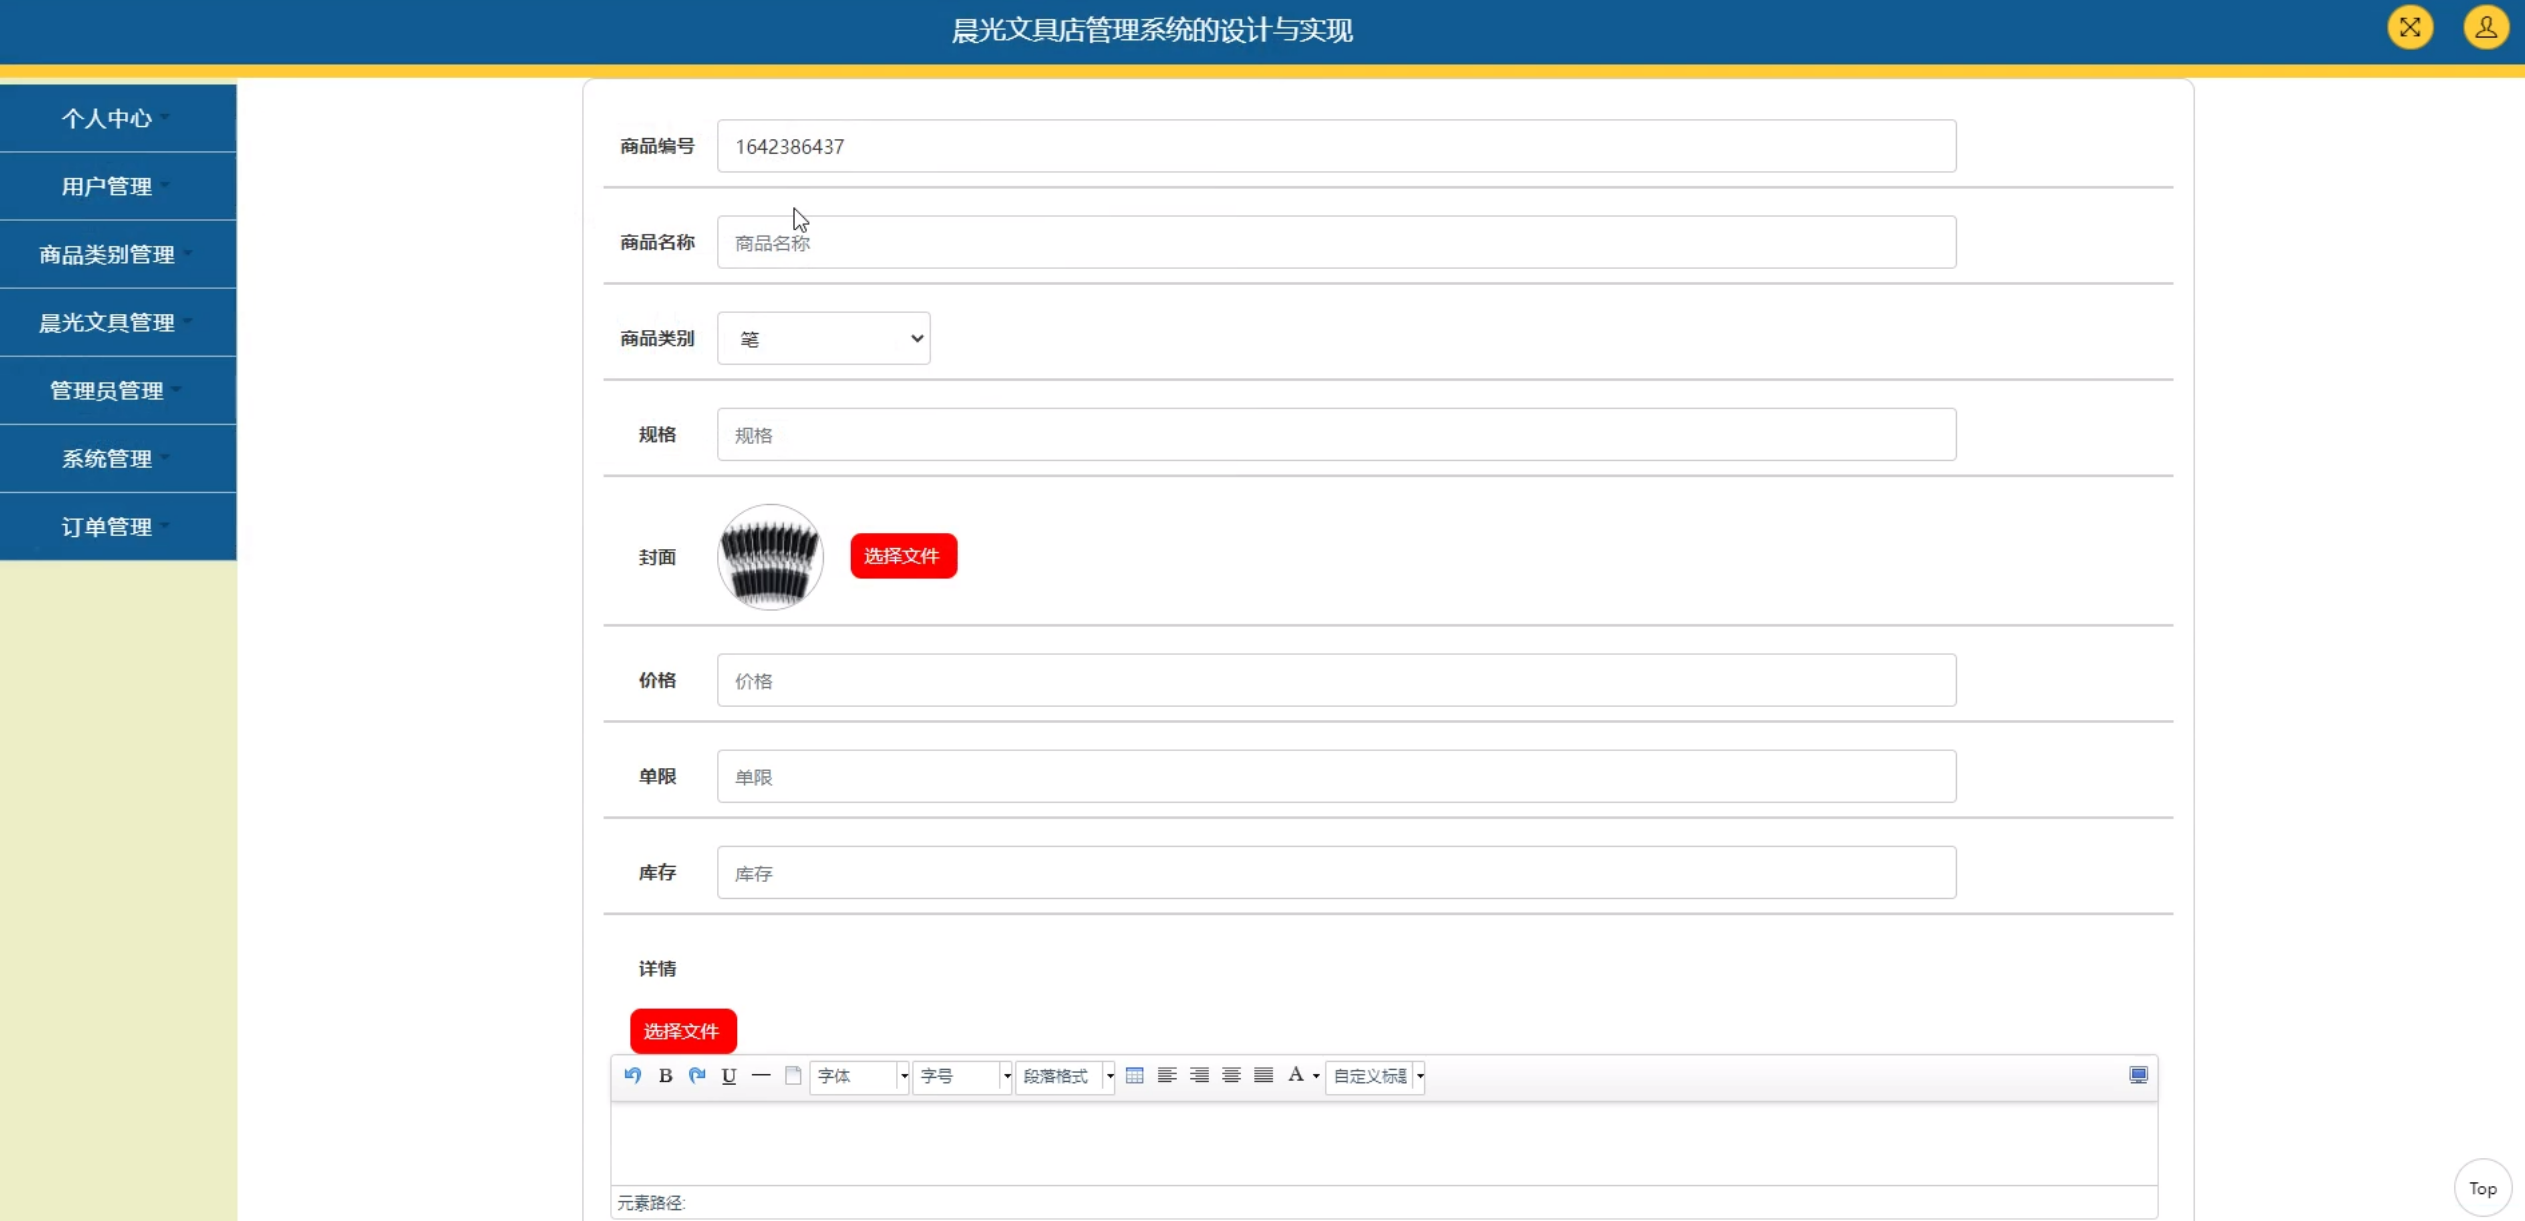
Task: Click the blank document icon in the editor toolbar
Action: (x=793, y=1075)
